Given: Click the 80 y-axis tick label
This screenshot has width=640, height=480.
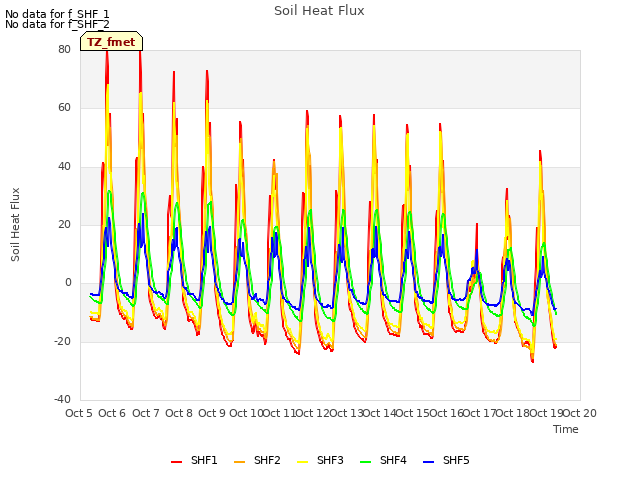Looking at the screenshot, I should click(64, 49).
